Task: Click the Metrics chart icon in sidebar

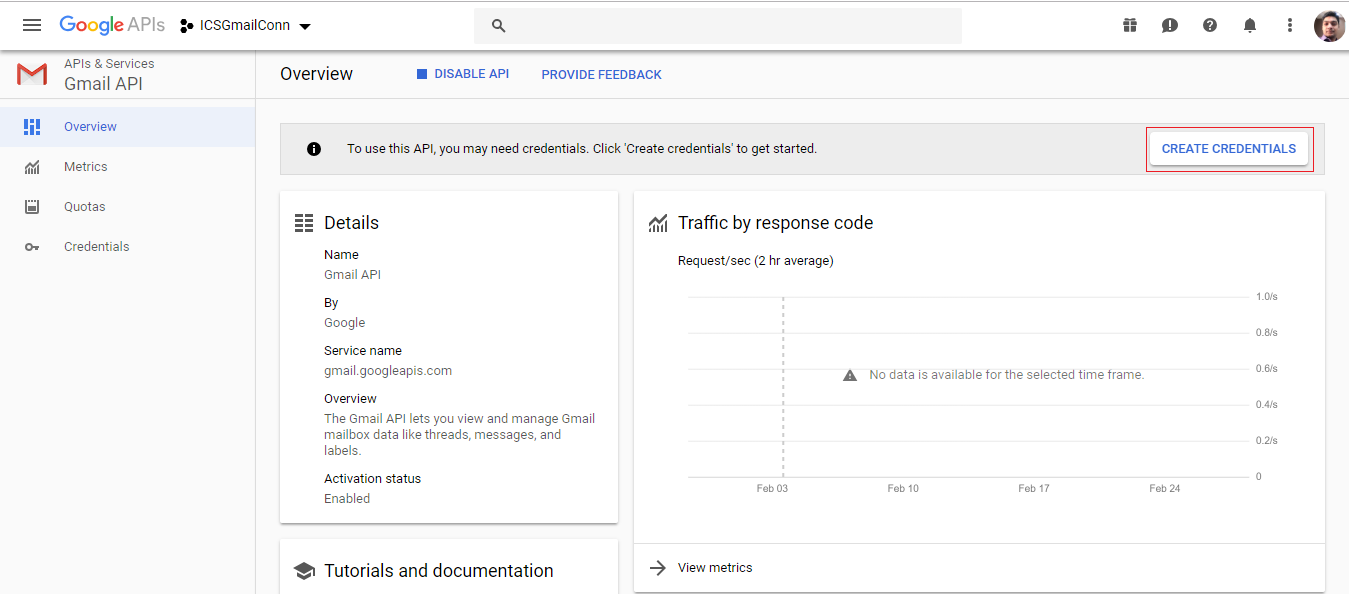Action: (32, 167)
